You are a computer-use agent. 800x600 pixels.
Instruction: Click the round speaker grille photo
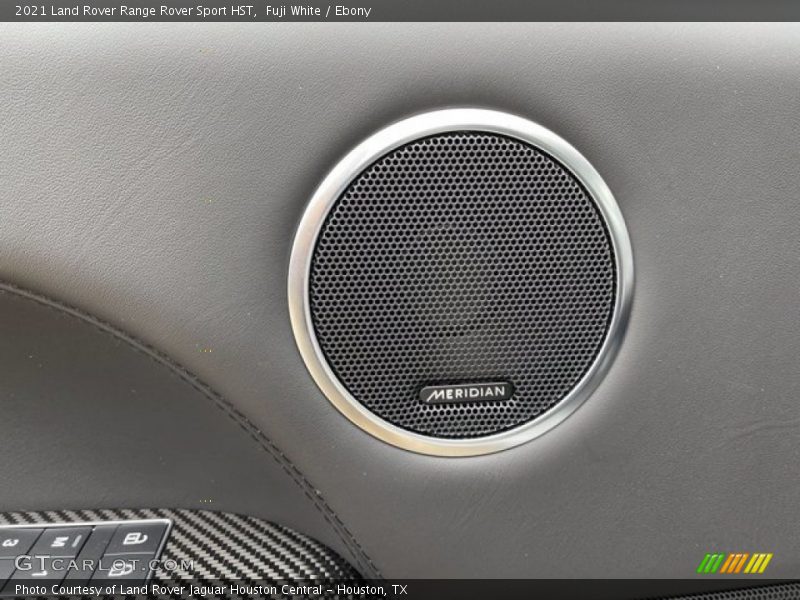click(461, 282)
